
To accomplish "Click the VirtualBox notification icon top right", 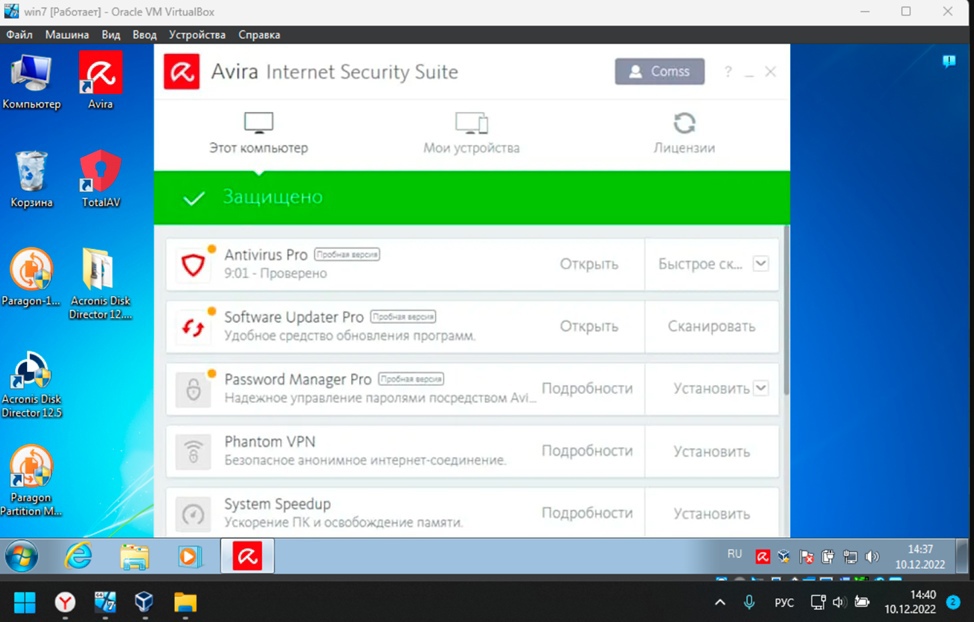I will [x=949, y=61].
